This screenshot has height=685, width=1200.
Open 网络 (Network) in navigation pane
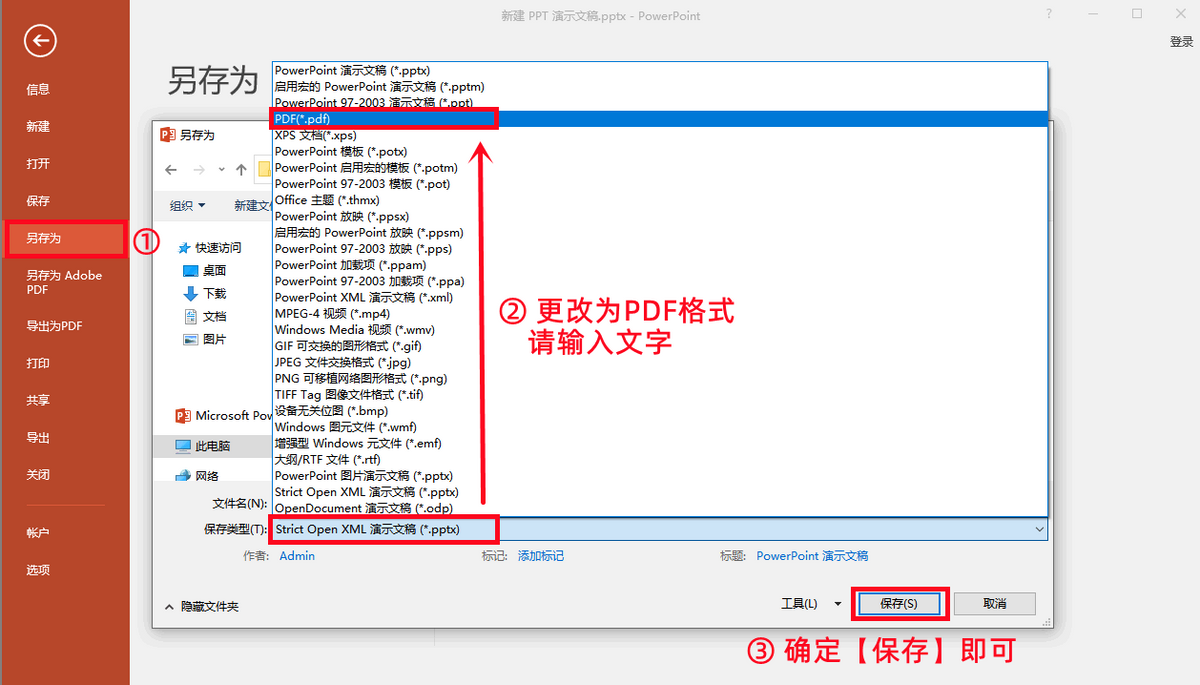click(207, 476)
